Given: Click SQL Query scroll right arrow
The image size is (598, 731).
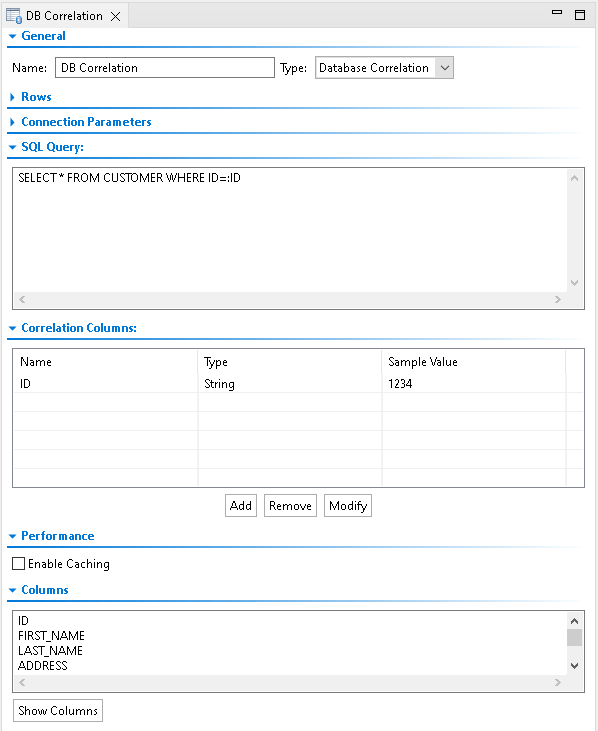Looking at the screenshot, I should coord(558,300).
